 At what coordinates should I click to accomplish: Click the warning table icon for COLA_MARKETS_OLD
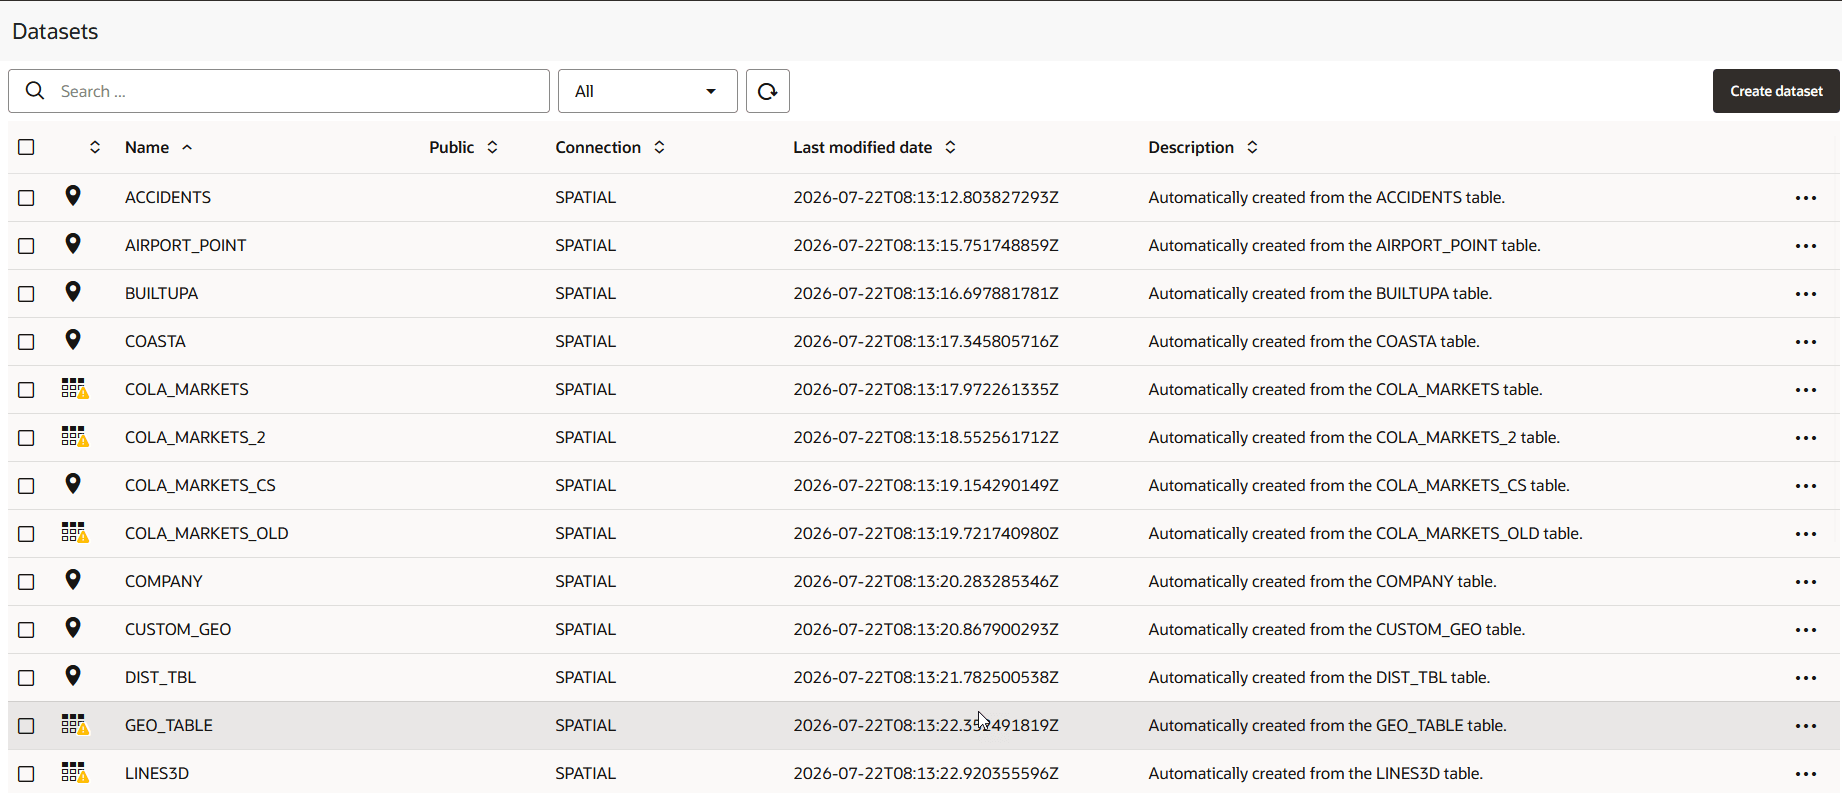pyautogui.click(x=75, y=533)
